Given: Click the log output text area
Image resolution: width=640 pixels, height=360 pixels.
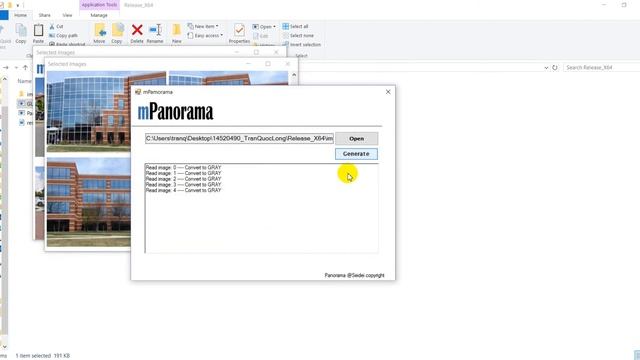Looking at the screenshot, I should pyautogui.click(x=261, y=208).
